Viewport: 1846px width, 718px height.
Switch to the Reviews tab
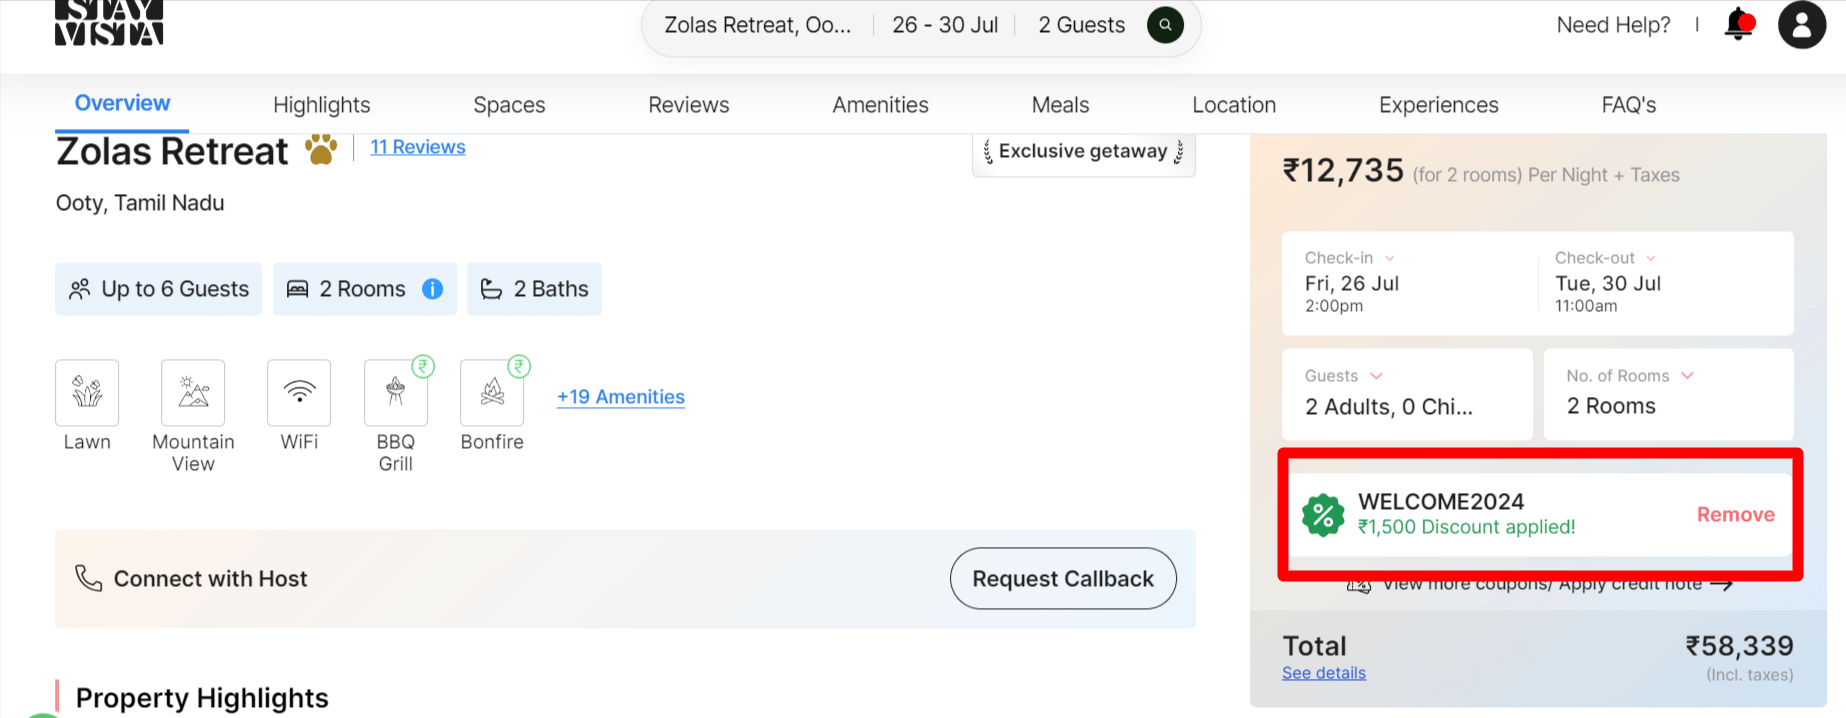click(x=688, y=105)
